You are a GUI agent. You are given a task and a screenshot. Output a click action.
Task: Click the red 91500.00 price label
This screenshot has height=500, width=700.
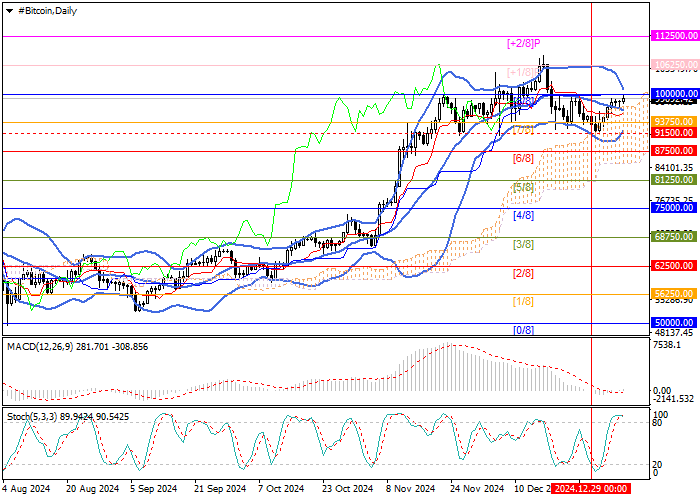674,132
